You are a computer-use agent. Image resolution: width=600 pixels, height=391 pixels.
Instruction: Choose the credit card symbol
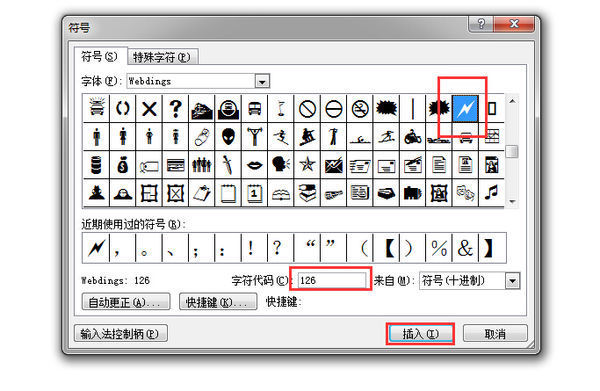click(176, 165)
